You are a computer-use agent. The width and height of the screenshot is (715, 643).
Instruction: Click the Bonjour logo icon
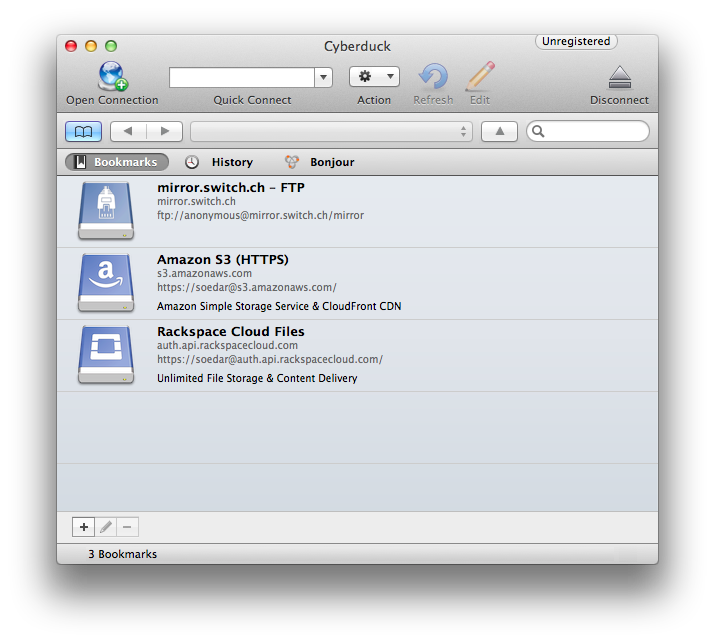(x=292, y=162)
